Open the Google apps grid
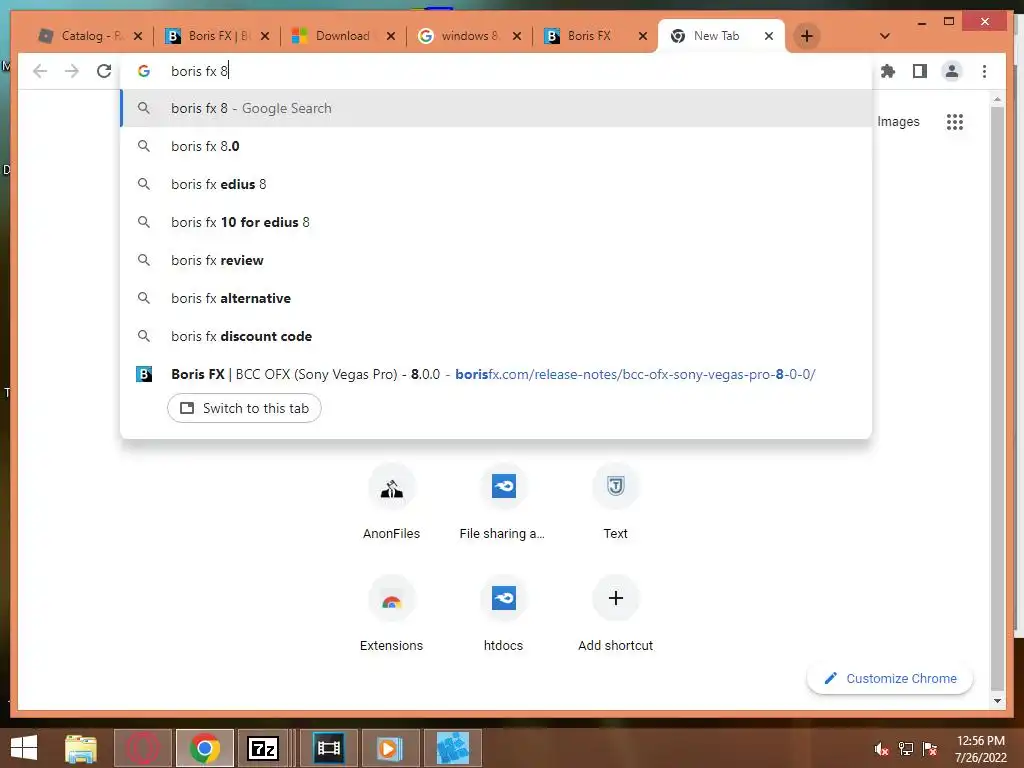 955,121
